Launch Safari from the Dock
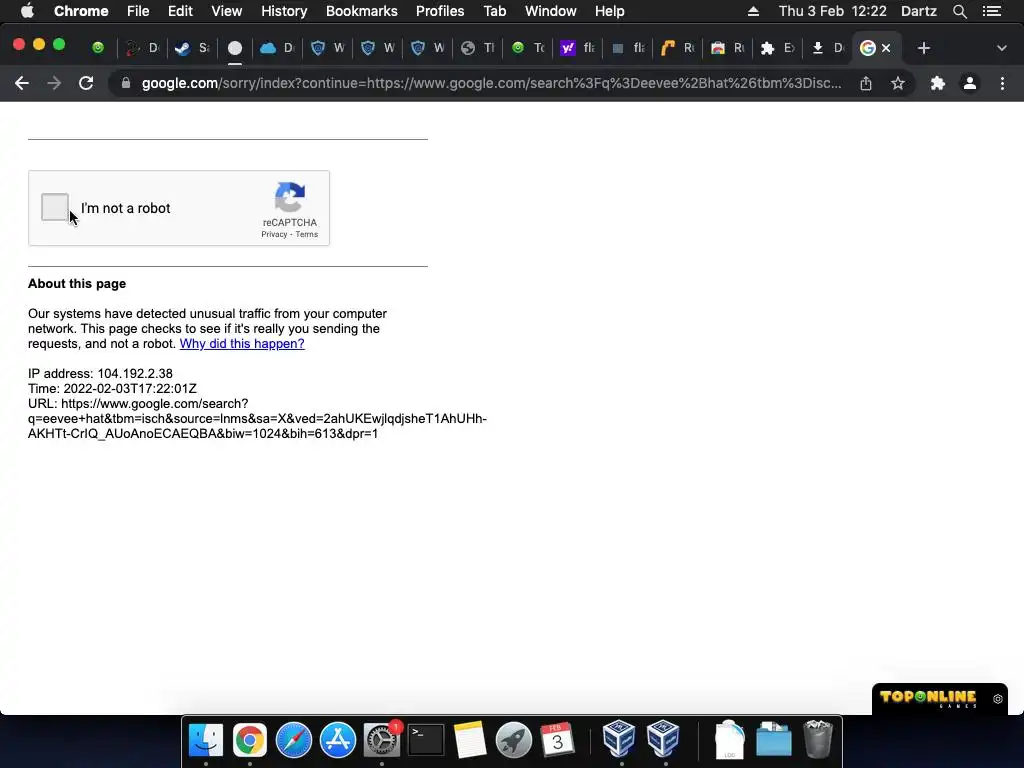Viewport: 1024px width, 768px height. coord(293,740)
